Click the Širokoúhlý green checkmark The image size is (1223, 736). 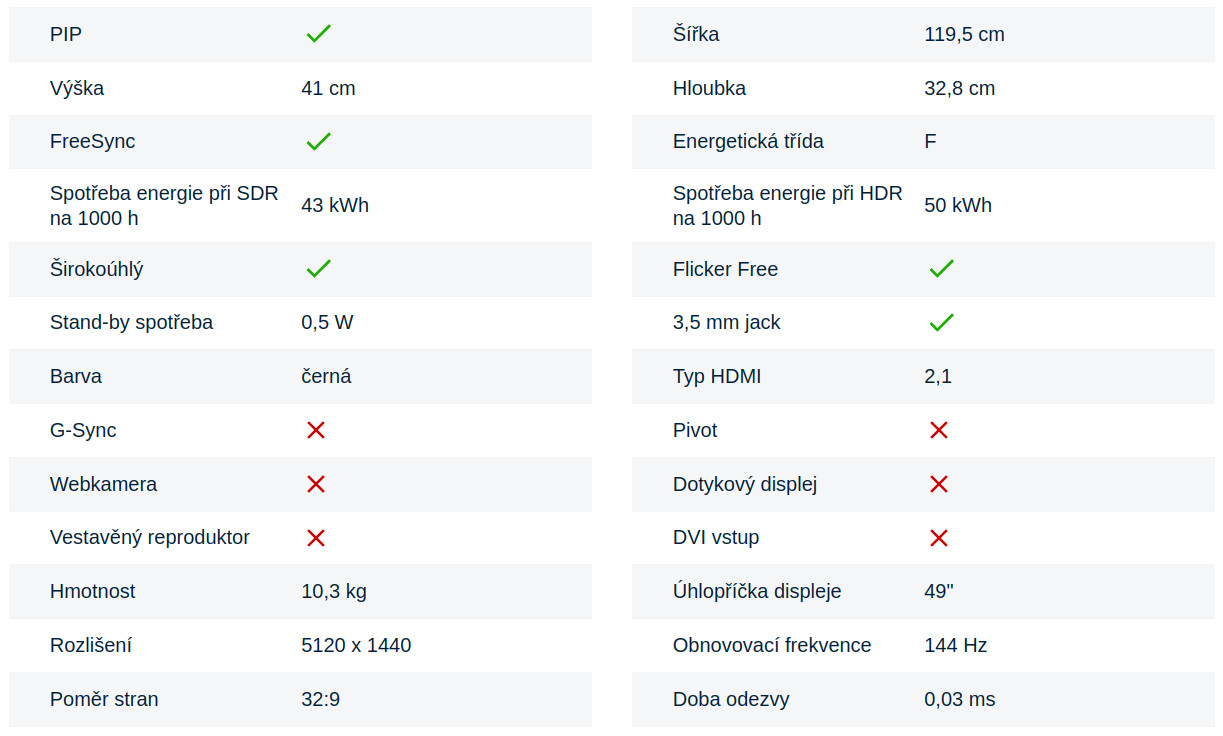click(x=318, y=269)
